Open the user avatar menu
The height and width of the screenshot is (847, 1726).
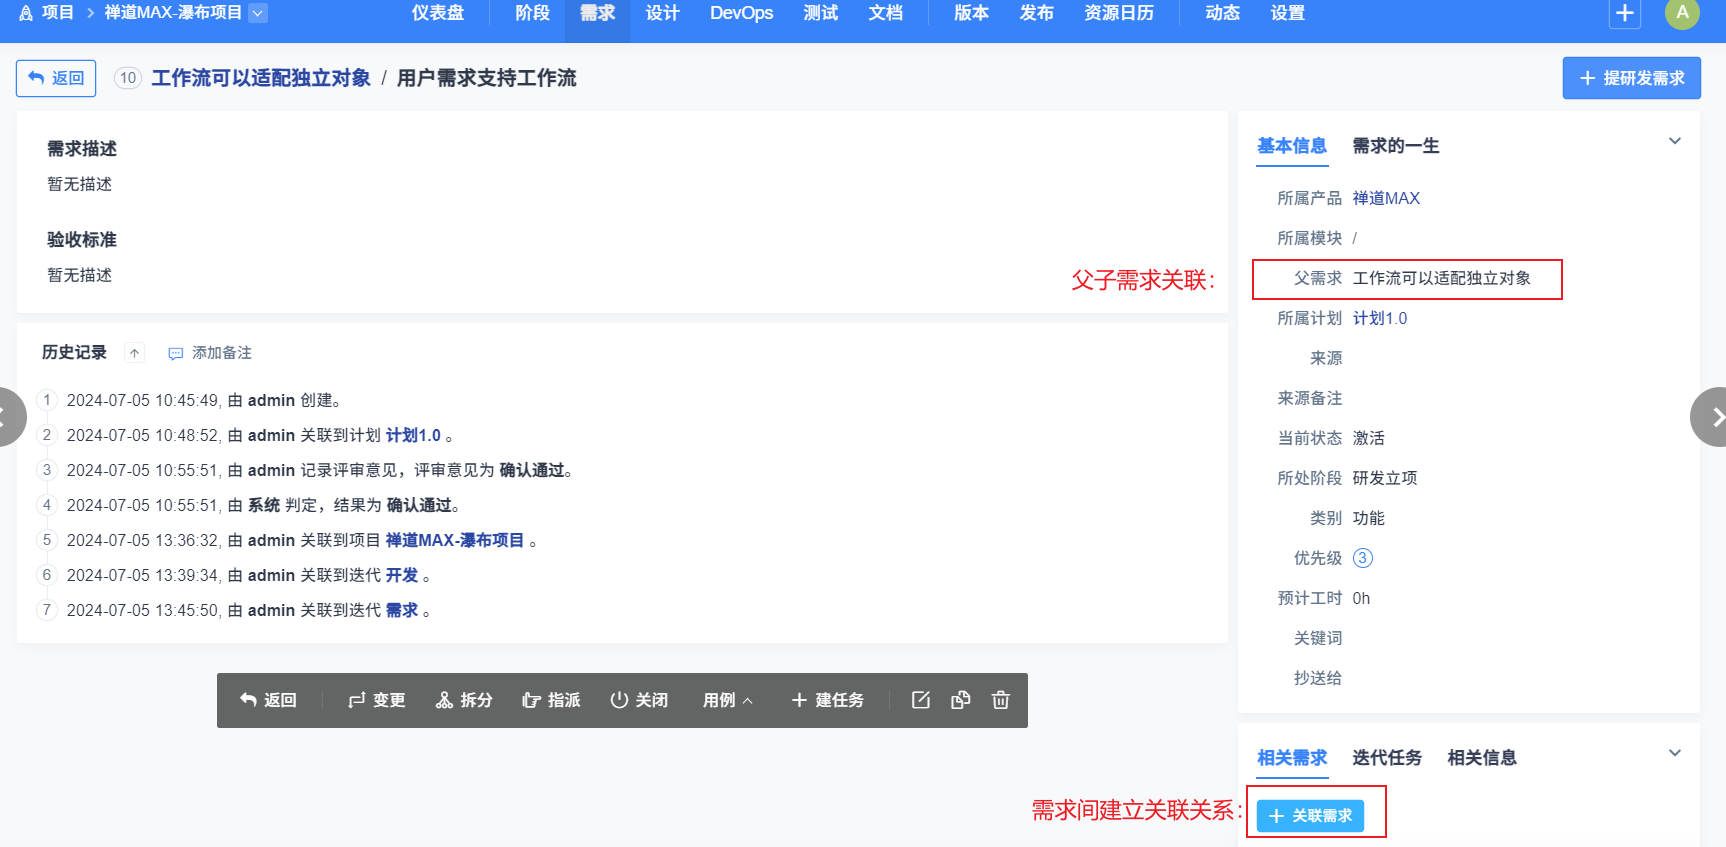1682,13
